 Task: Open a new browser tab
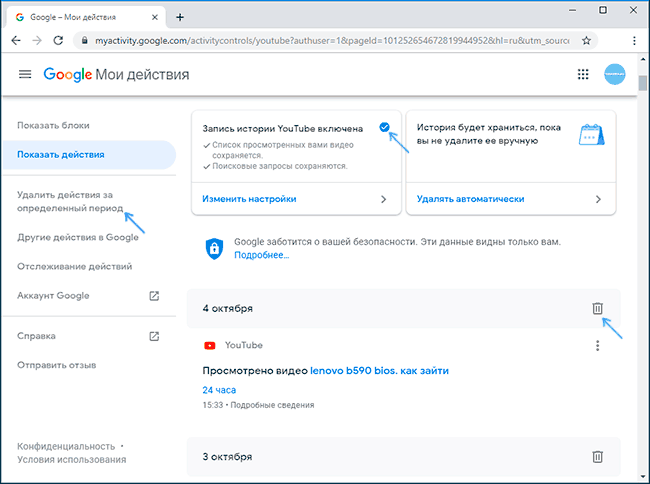(x=180, y=16)
